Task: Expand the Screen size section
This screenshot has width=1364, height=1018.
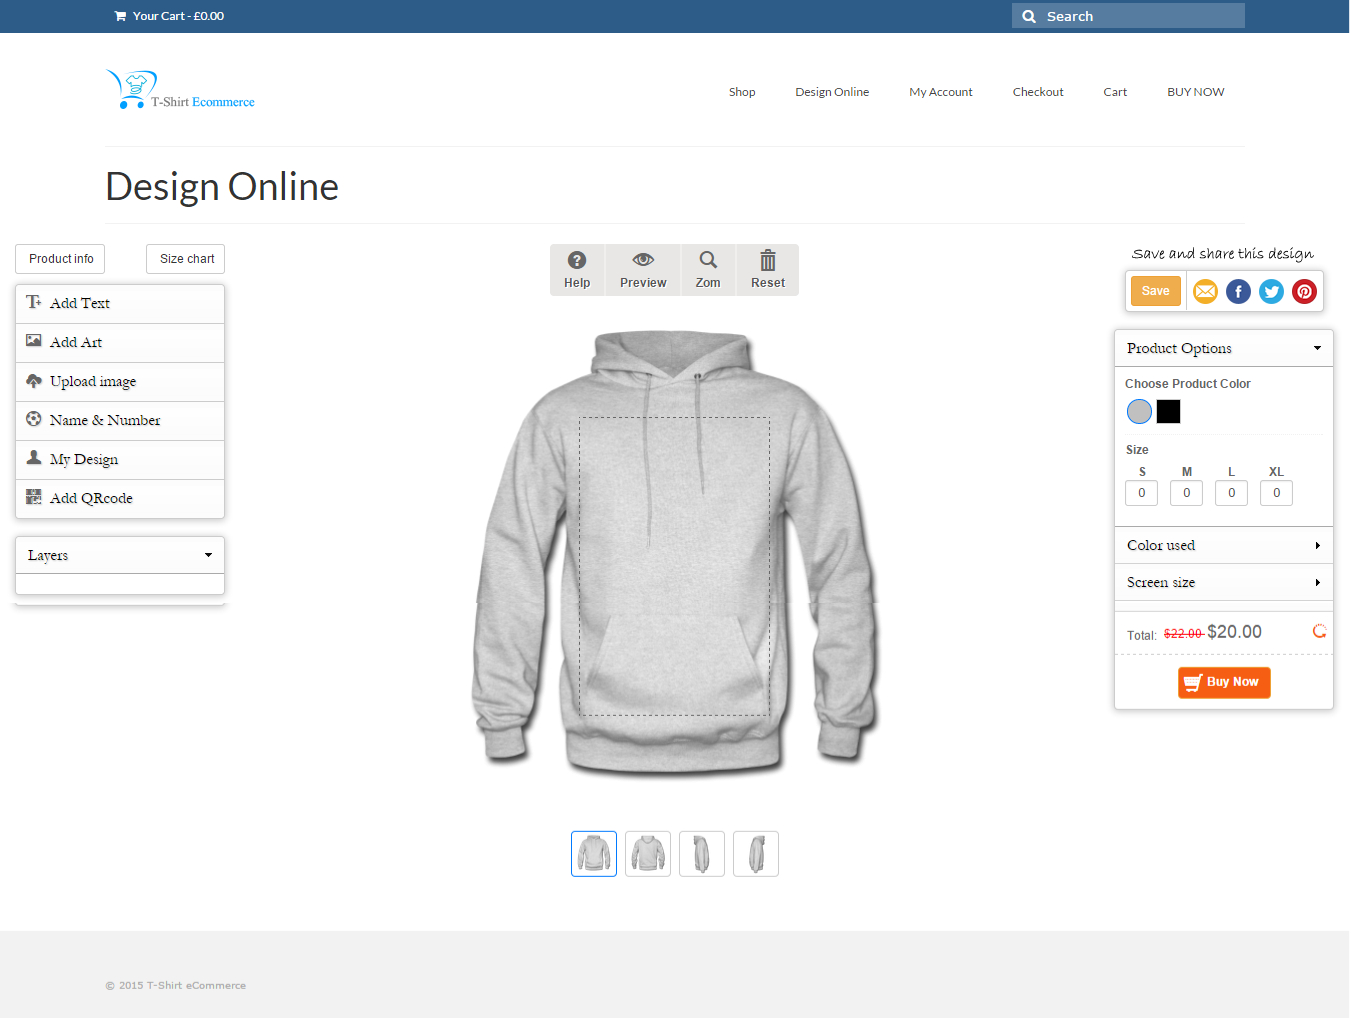Action: pyautogui.click(x=1224, y=582)
